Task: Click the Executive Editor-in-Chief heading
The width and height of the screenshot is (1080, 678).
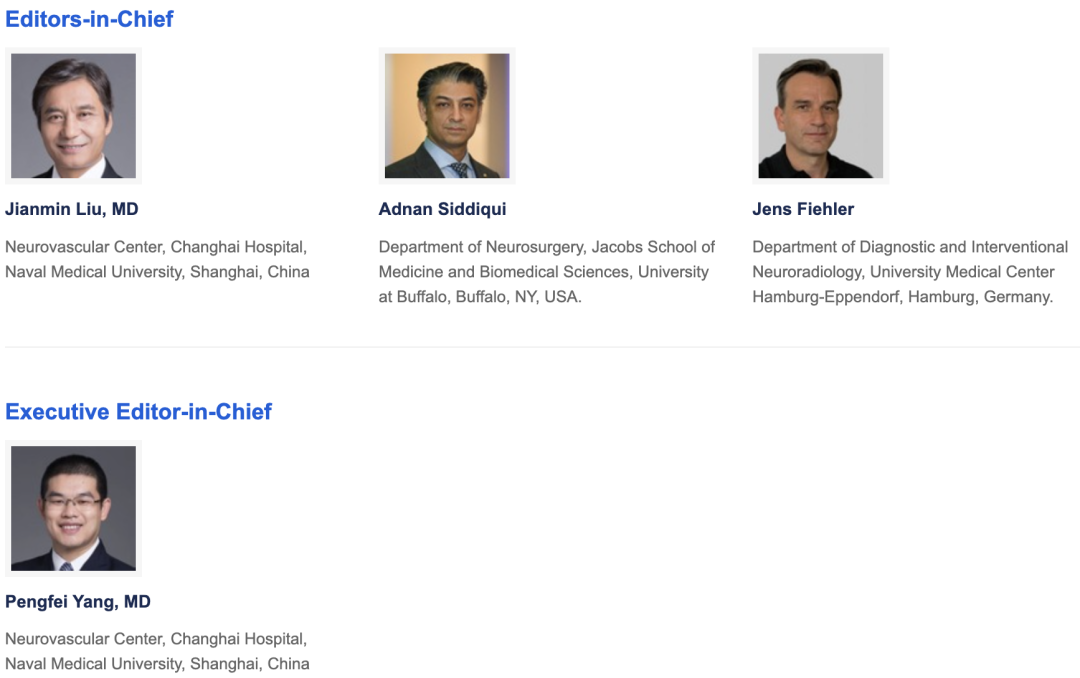Action: [138, 411]
